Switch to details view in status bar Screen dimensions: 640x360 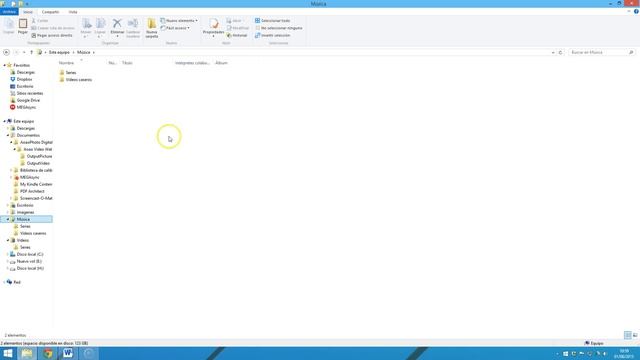(628, 335)
